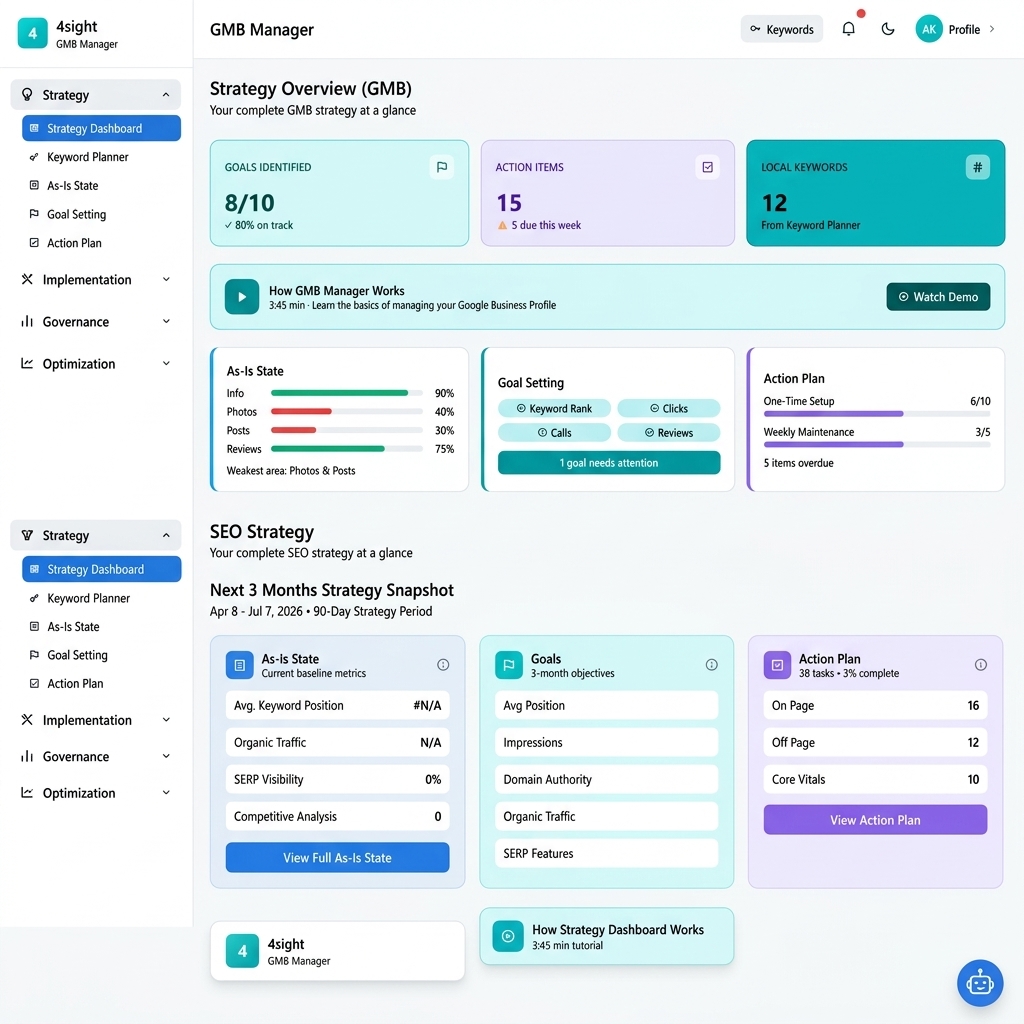Expand Implementation chevron in lower sidebar group

(166, 720)
